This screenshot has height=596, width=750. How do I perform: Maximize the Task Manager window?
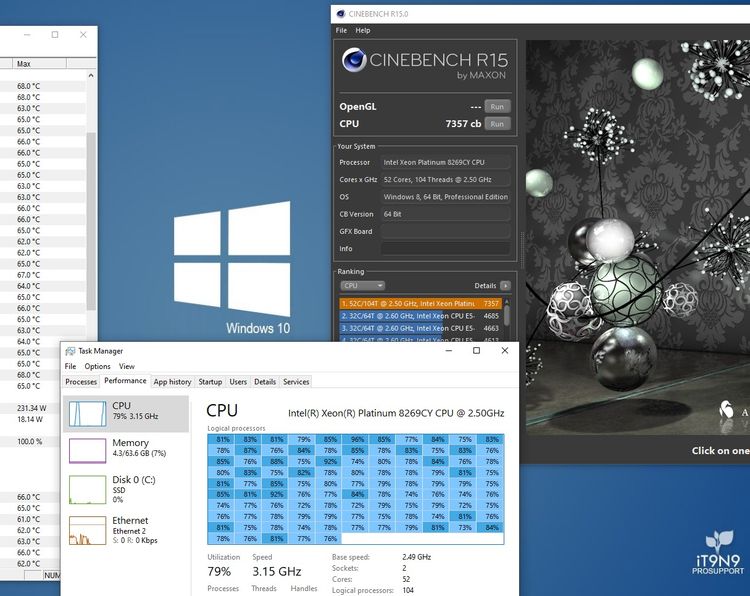[476, 351]
